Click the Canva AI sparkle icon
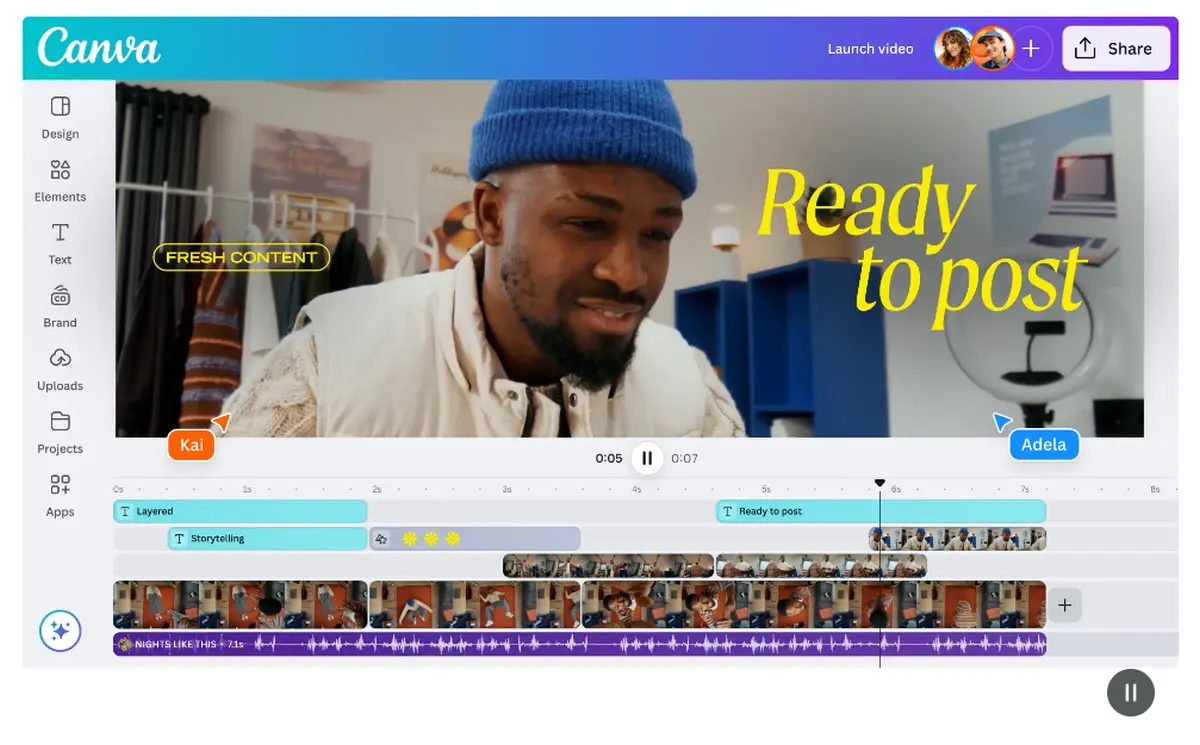This screenshot has height=745, width=1200. tap(59, 631)
